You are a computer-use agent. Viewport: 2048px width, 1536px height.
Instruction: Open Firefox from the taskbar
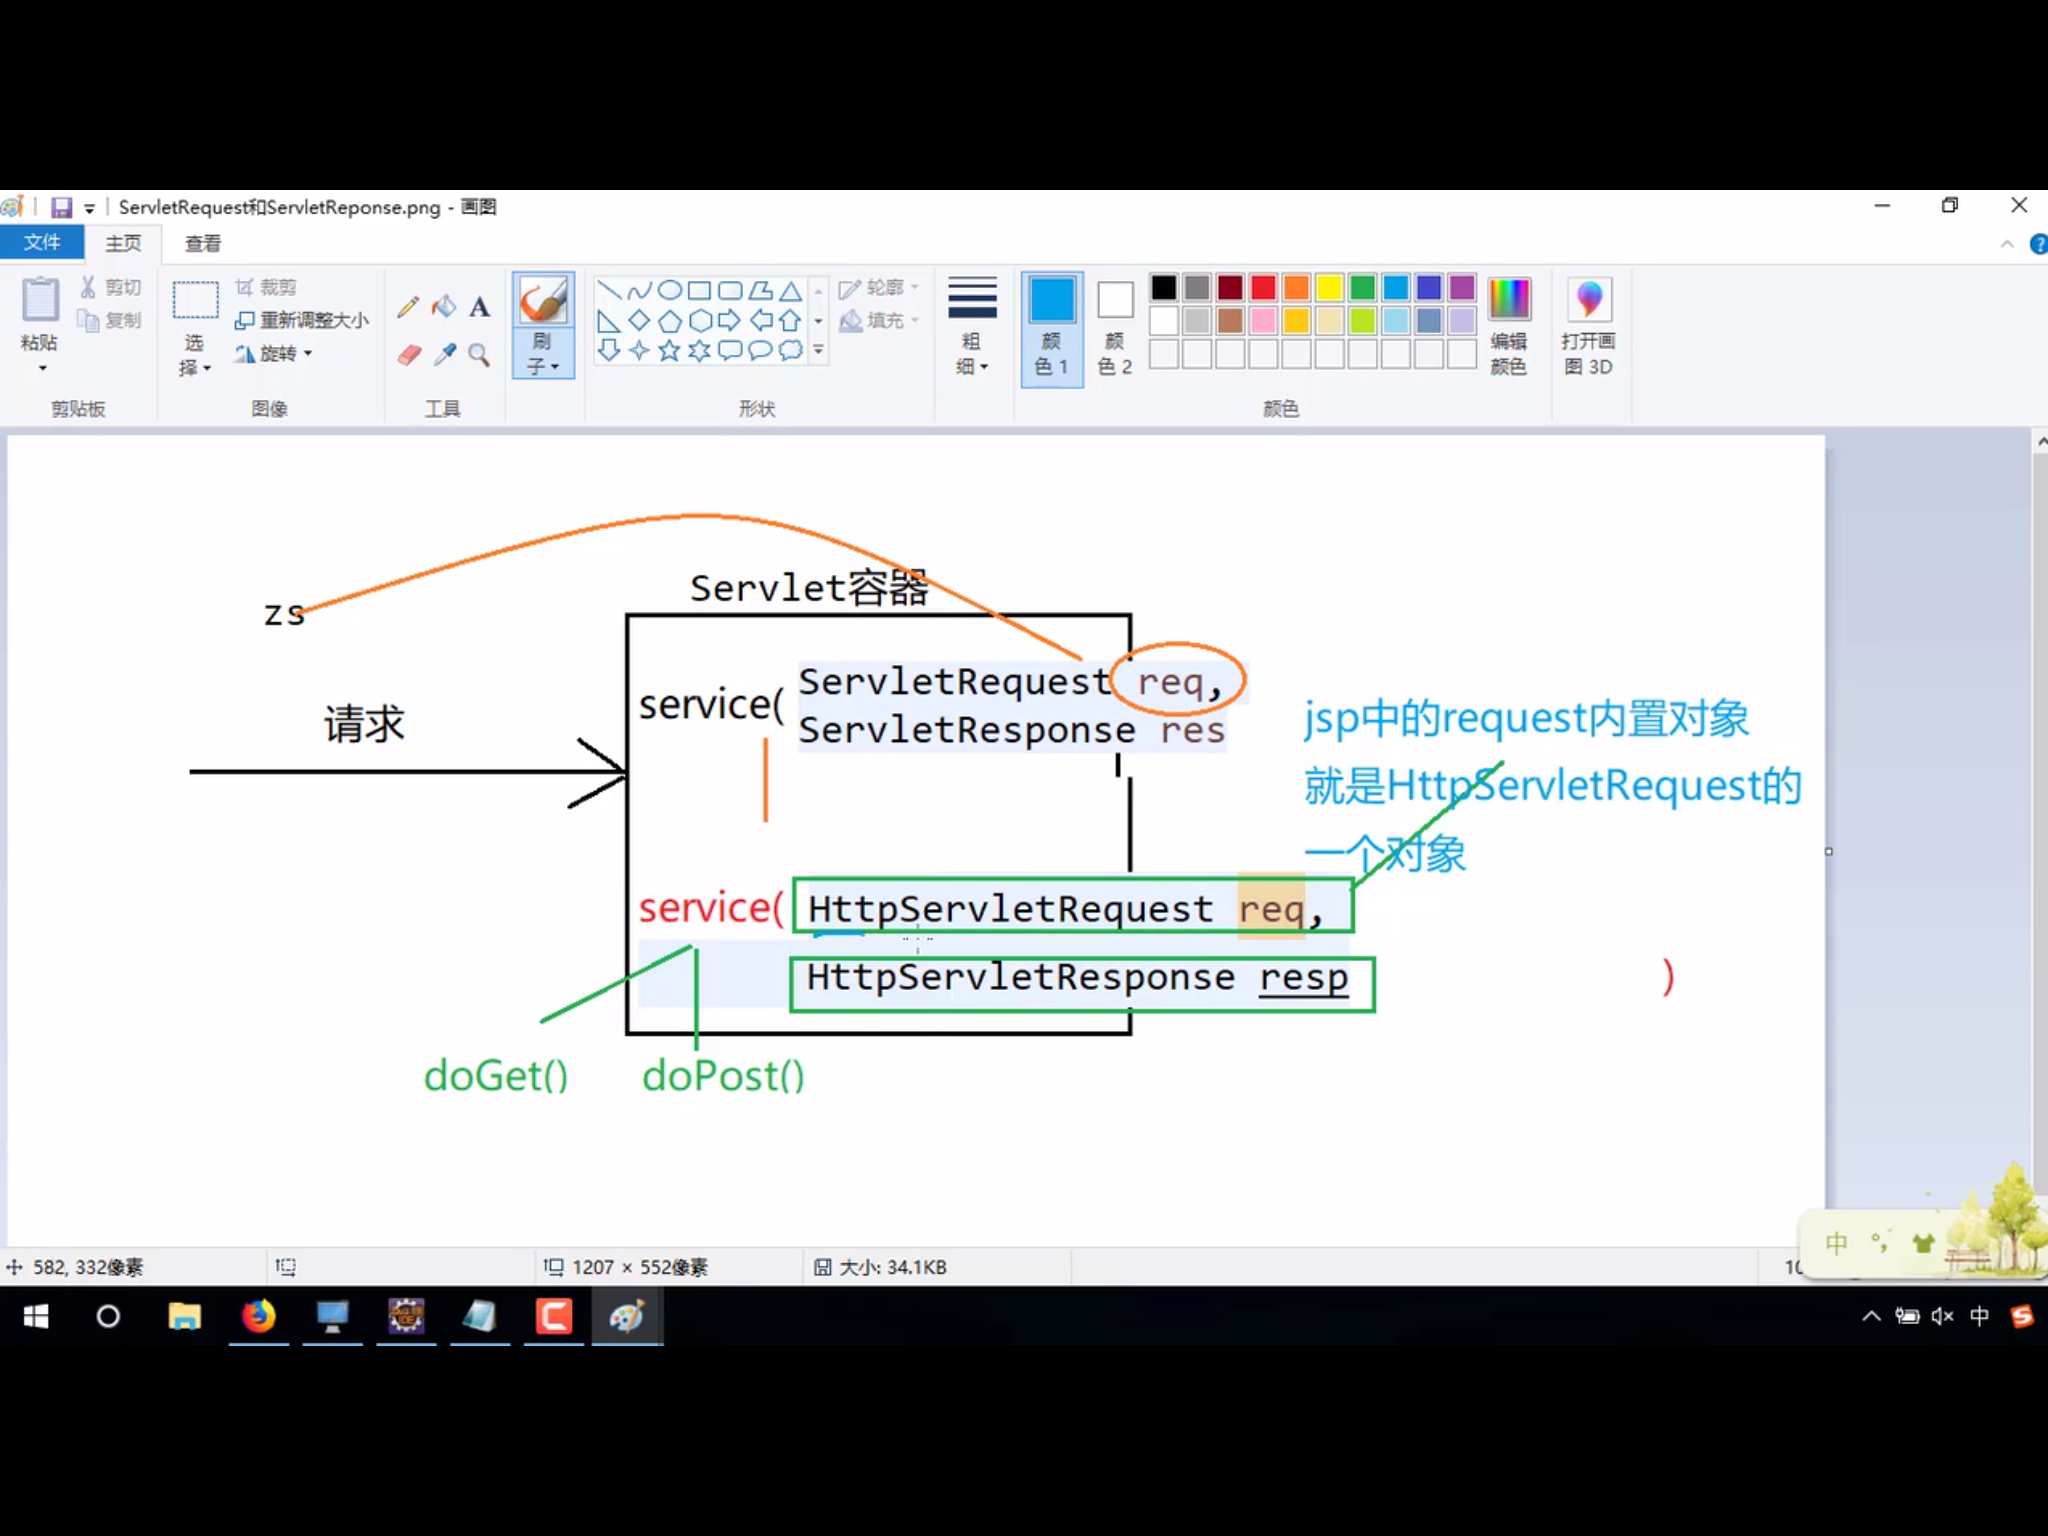[259, 1317]
